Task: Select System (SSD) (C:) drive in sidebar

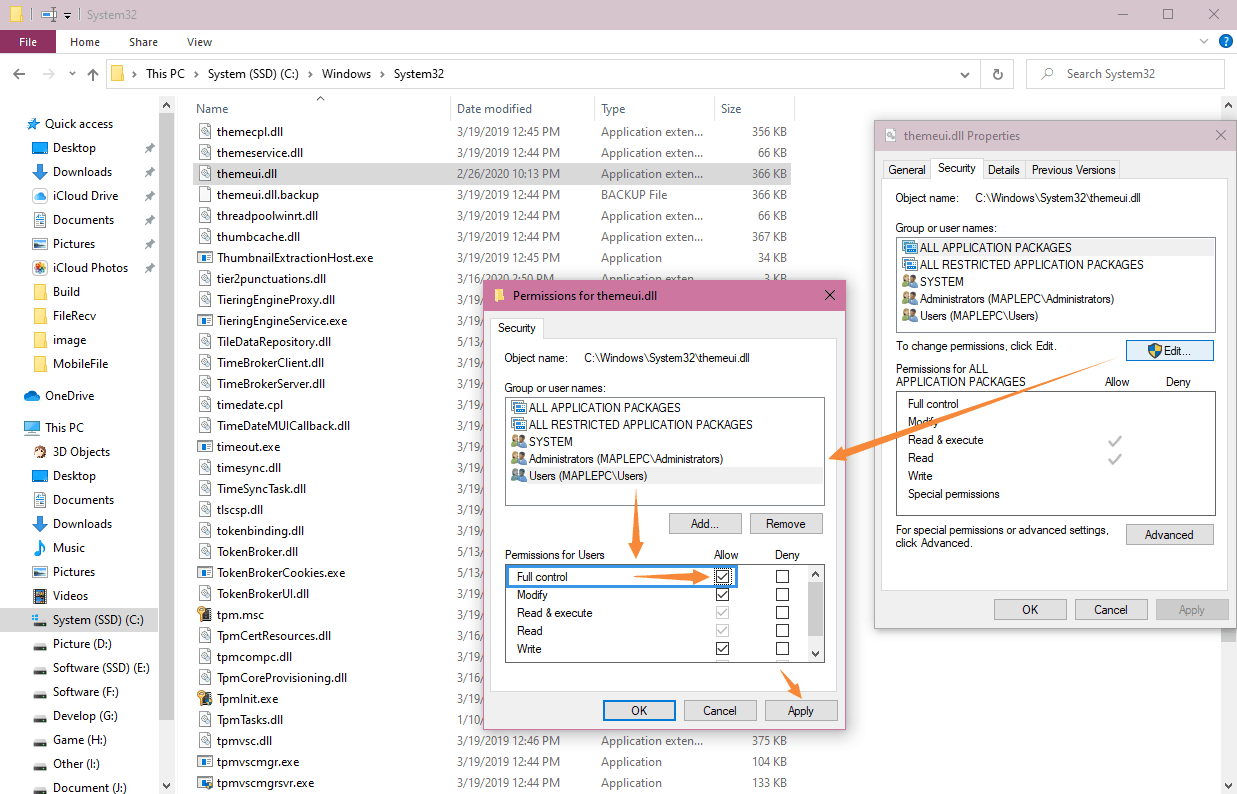Action: tap(99, 620)
